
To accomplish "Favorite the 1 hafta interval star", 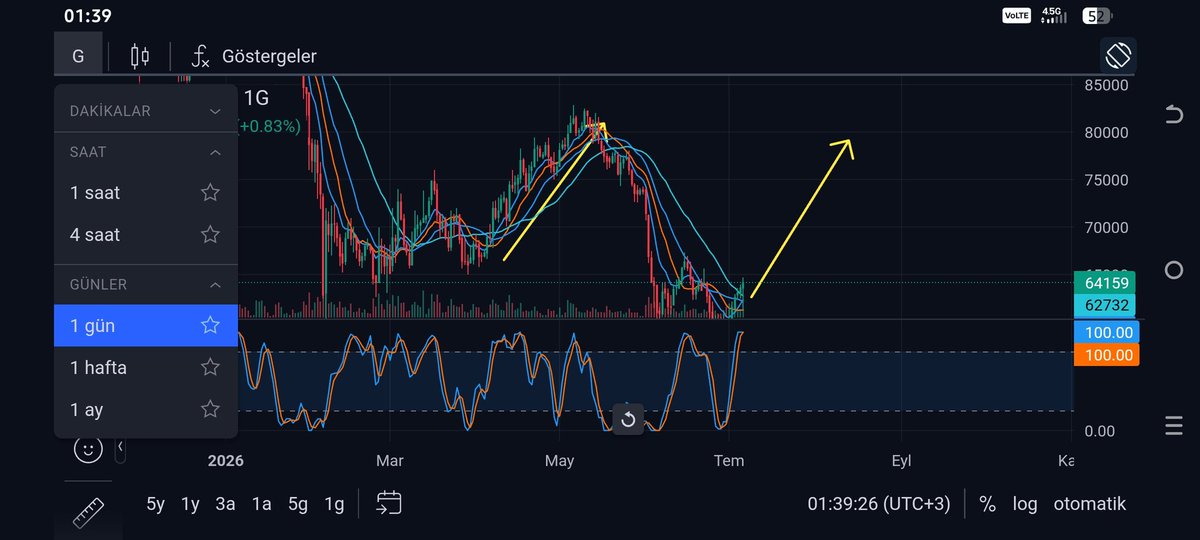I will click(x=210, y=367).
